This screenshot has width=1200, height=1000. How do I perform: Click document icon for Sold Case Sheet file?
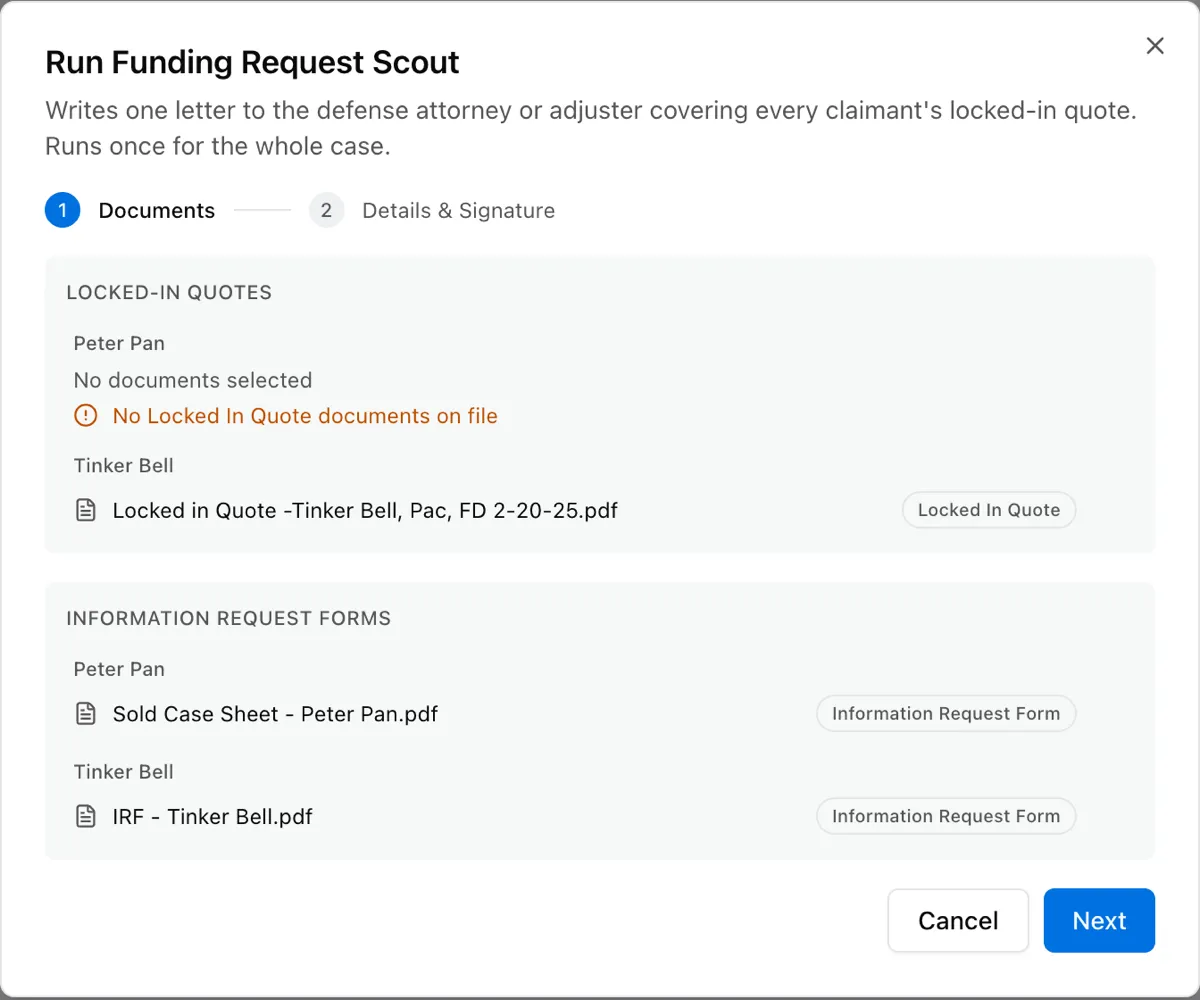pyautogui.click(x=87, y=714)
